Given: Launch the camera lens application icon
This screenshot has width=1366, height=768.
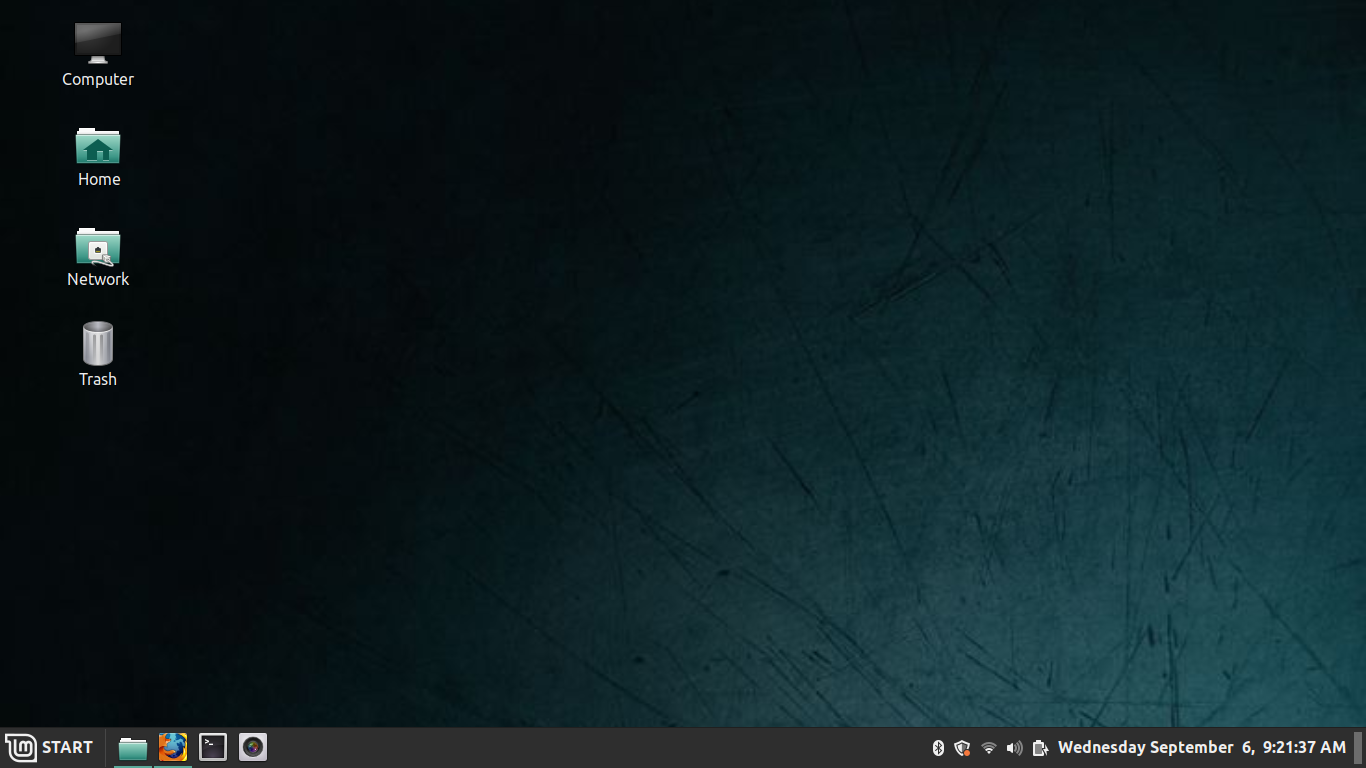Looking at the screenshot, I should 253,747.
